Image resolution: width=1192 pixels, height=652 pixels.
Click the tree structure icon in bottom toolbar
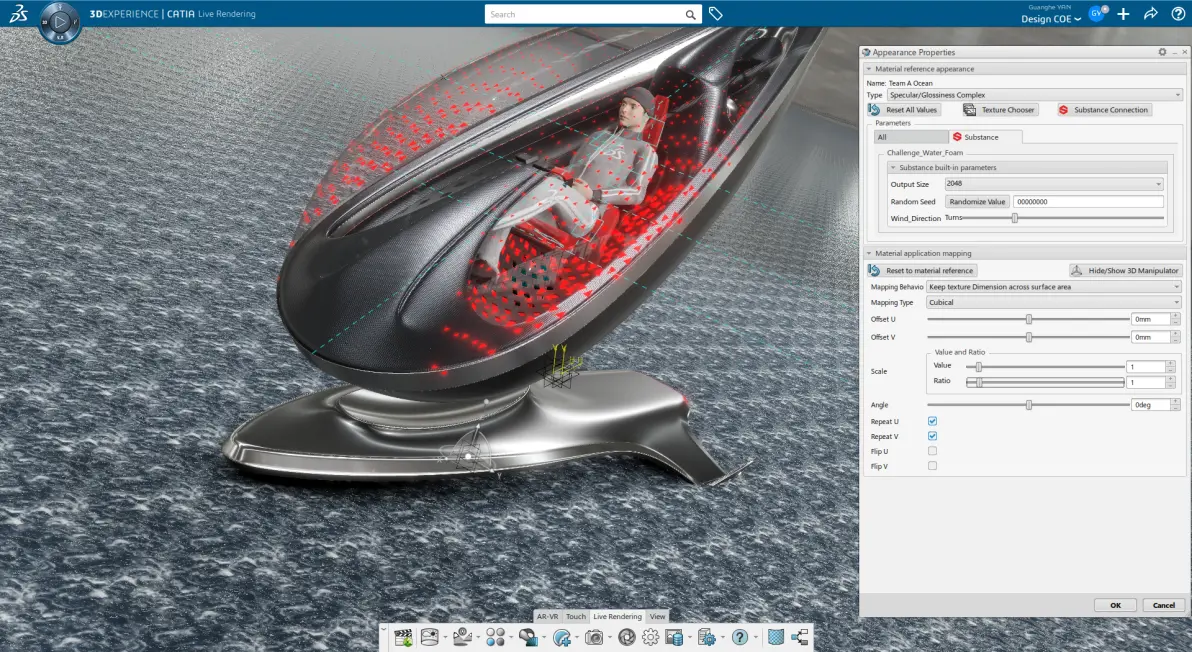800,638
